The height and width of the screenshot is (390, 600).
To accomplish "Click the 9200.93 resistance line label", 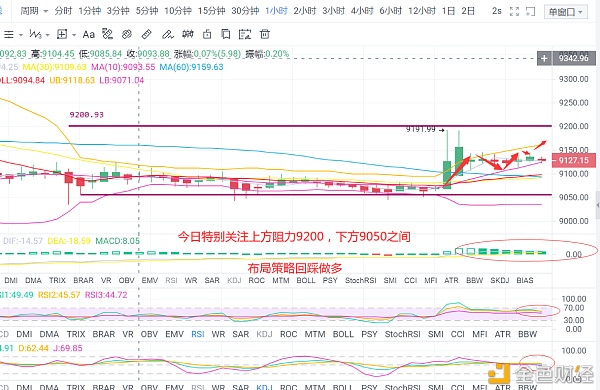I will coord(86,114).
